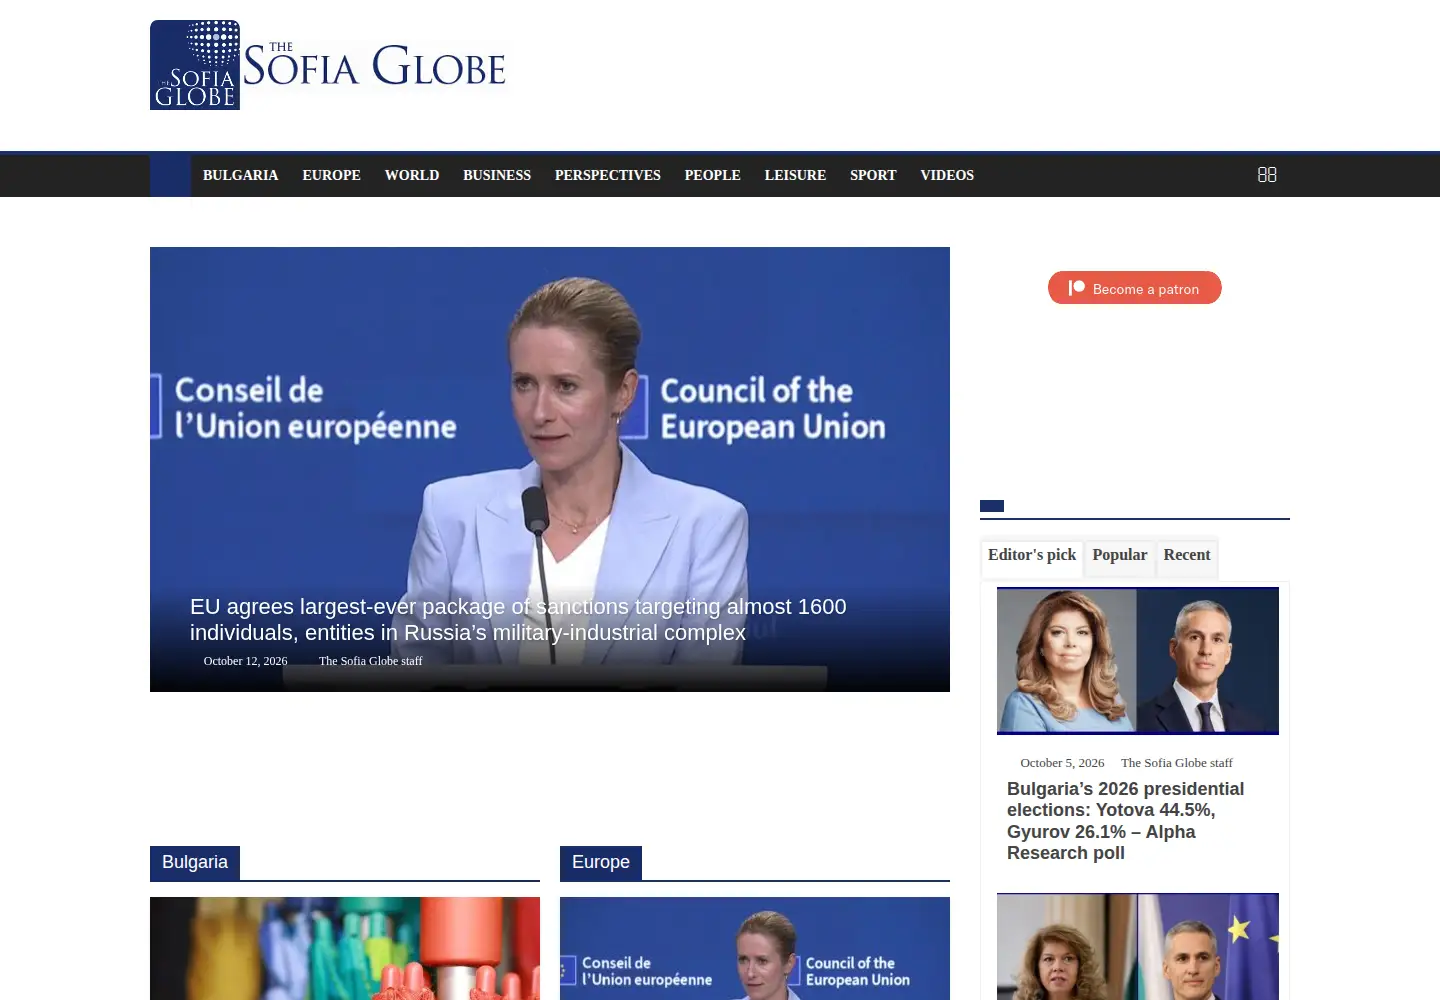Open the VIDEOS menu item
The height and width of the screenshot is (1000, 1440).
(x=947, y=175)
